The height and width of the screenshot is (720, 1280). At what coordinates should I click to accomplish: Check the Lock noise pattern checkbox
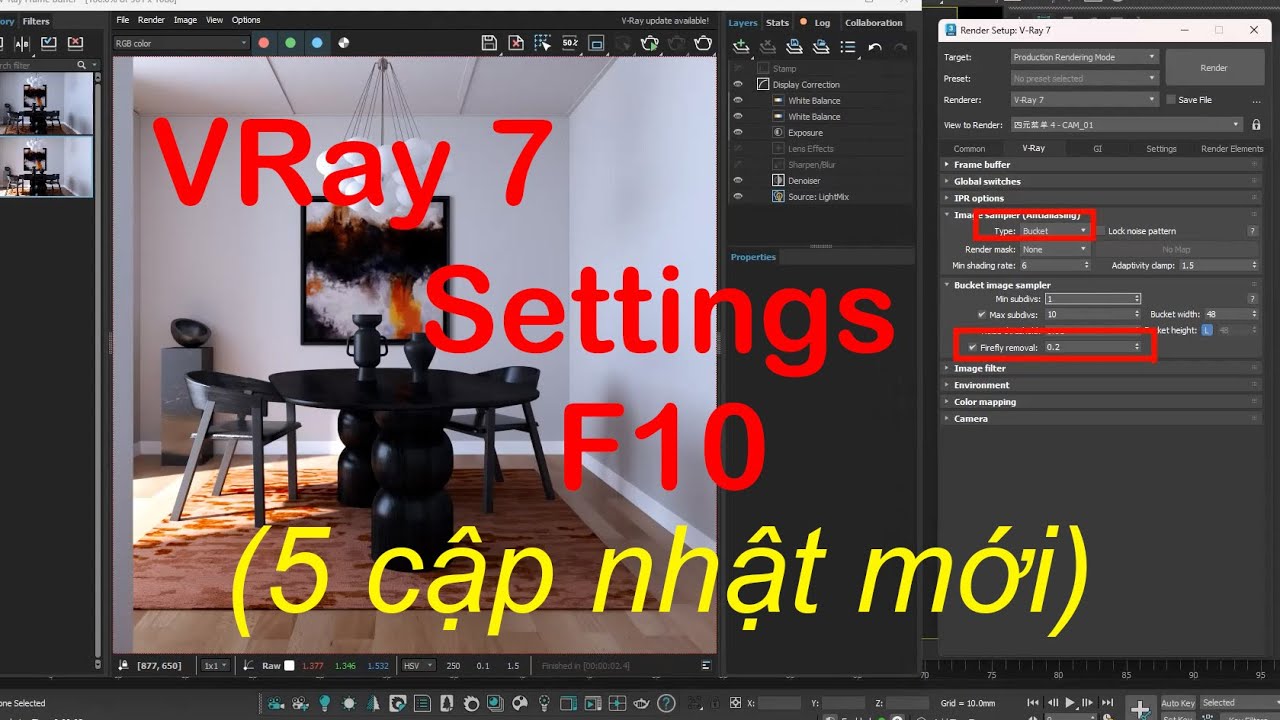pyautogui.click(x=1101, y=231)
